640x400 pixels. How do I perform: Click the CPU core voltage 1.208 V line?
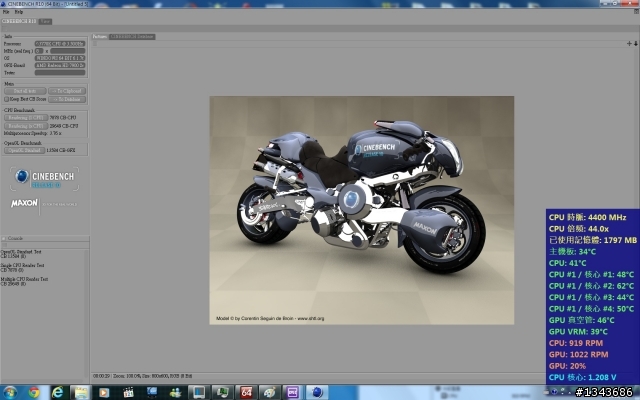582,378
